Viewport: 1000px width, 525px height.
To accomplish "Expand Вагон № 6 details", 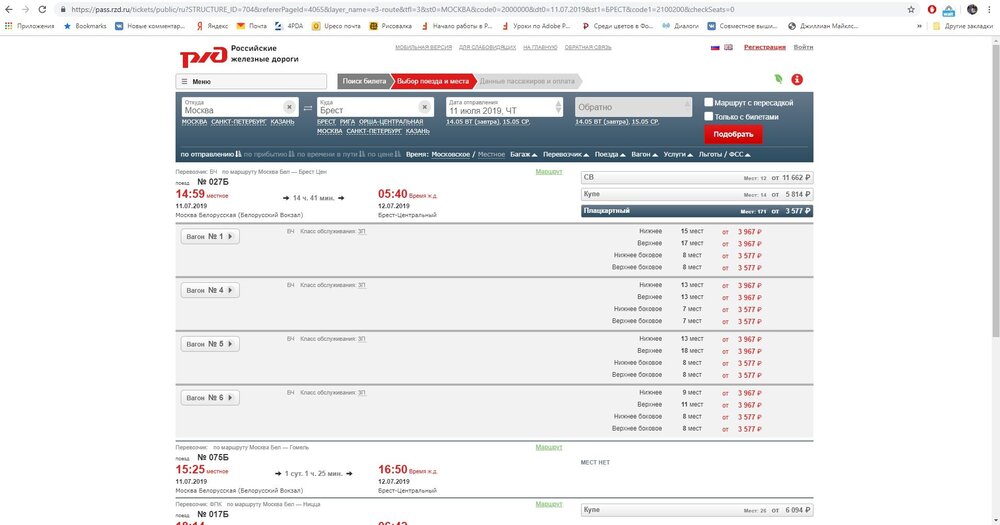I will 210,397.
